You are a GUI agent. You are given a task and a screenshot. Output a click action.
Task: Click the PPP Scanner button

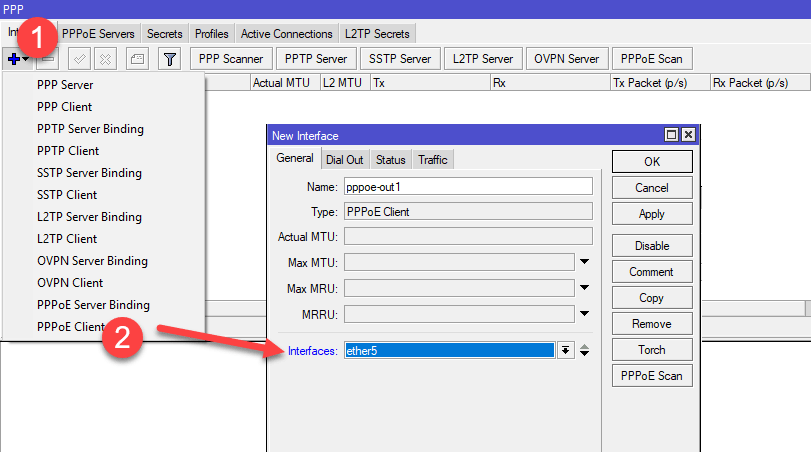tap(231, 59)
